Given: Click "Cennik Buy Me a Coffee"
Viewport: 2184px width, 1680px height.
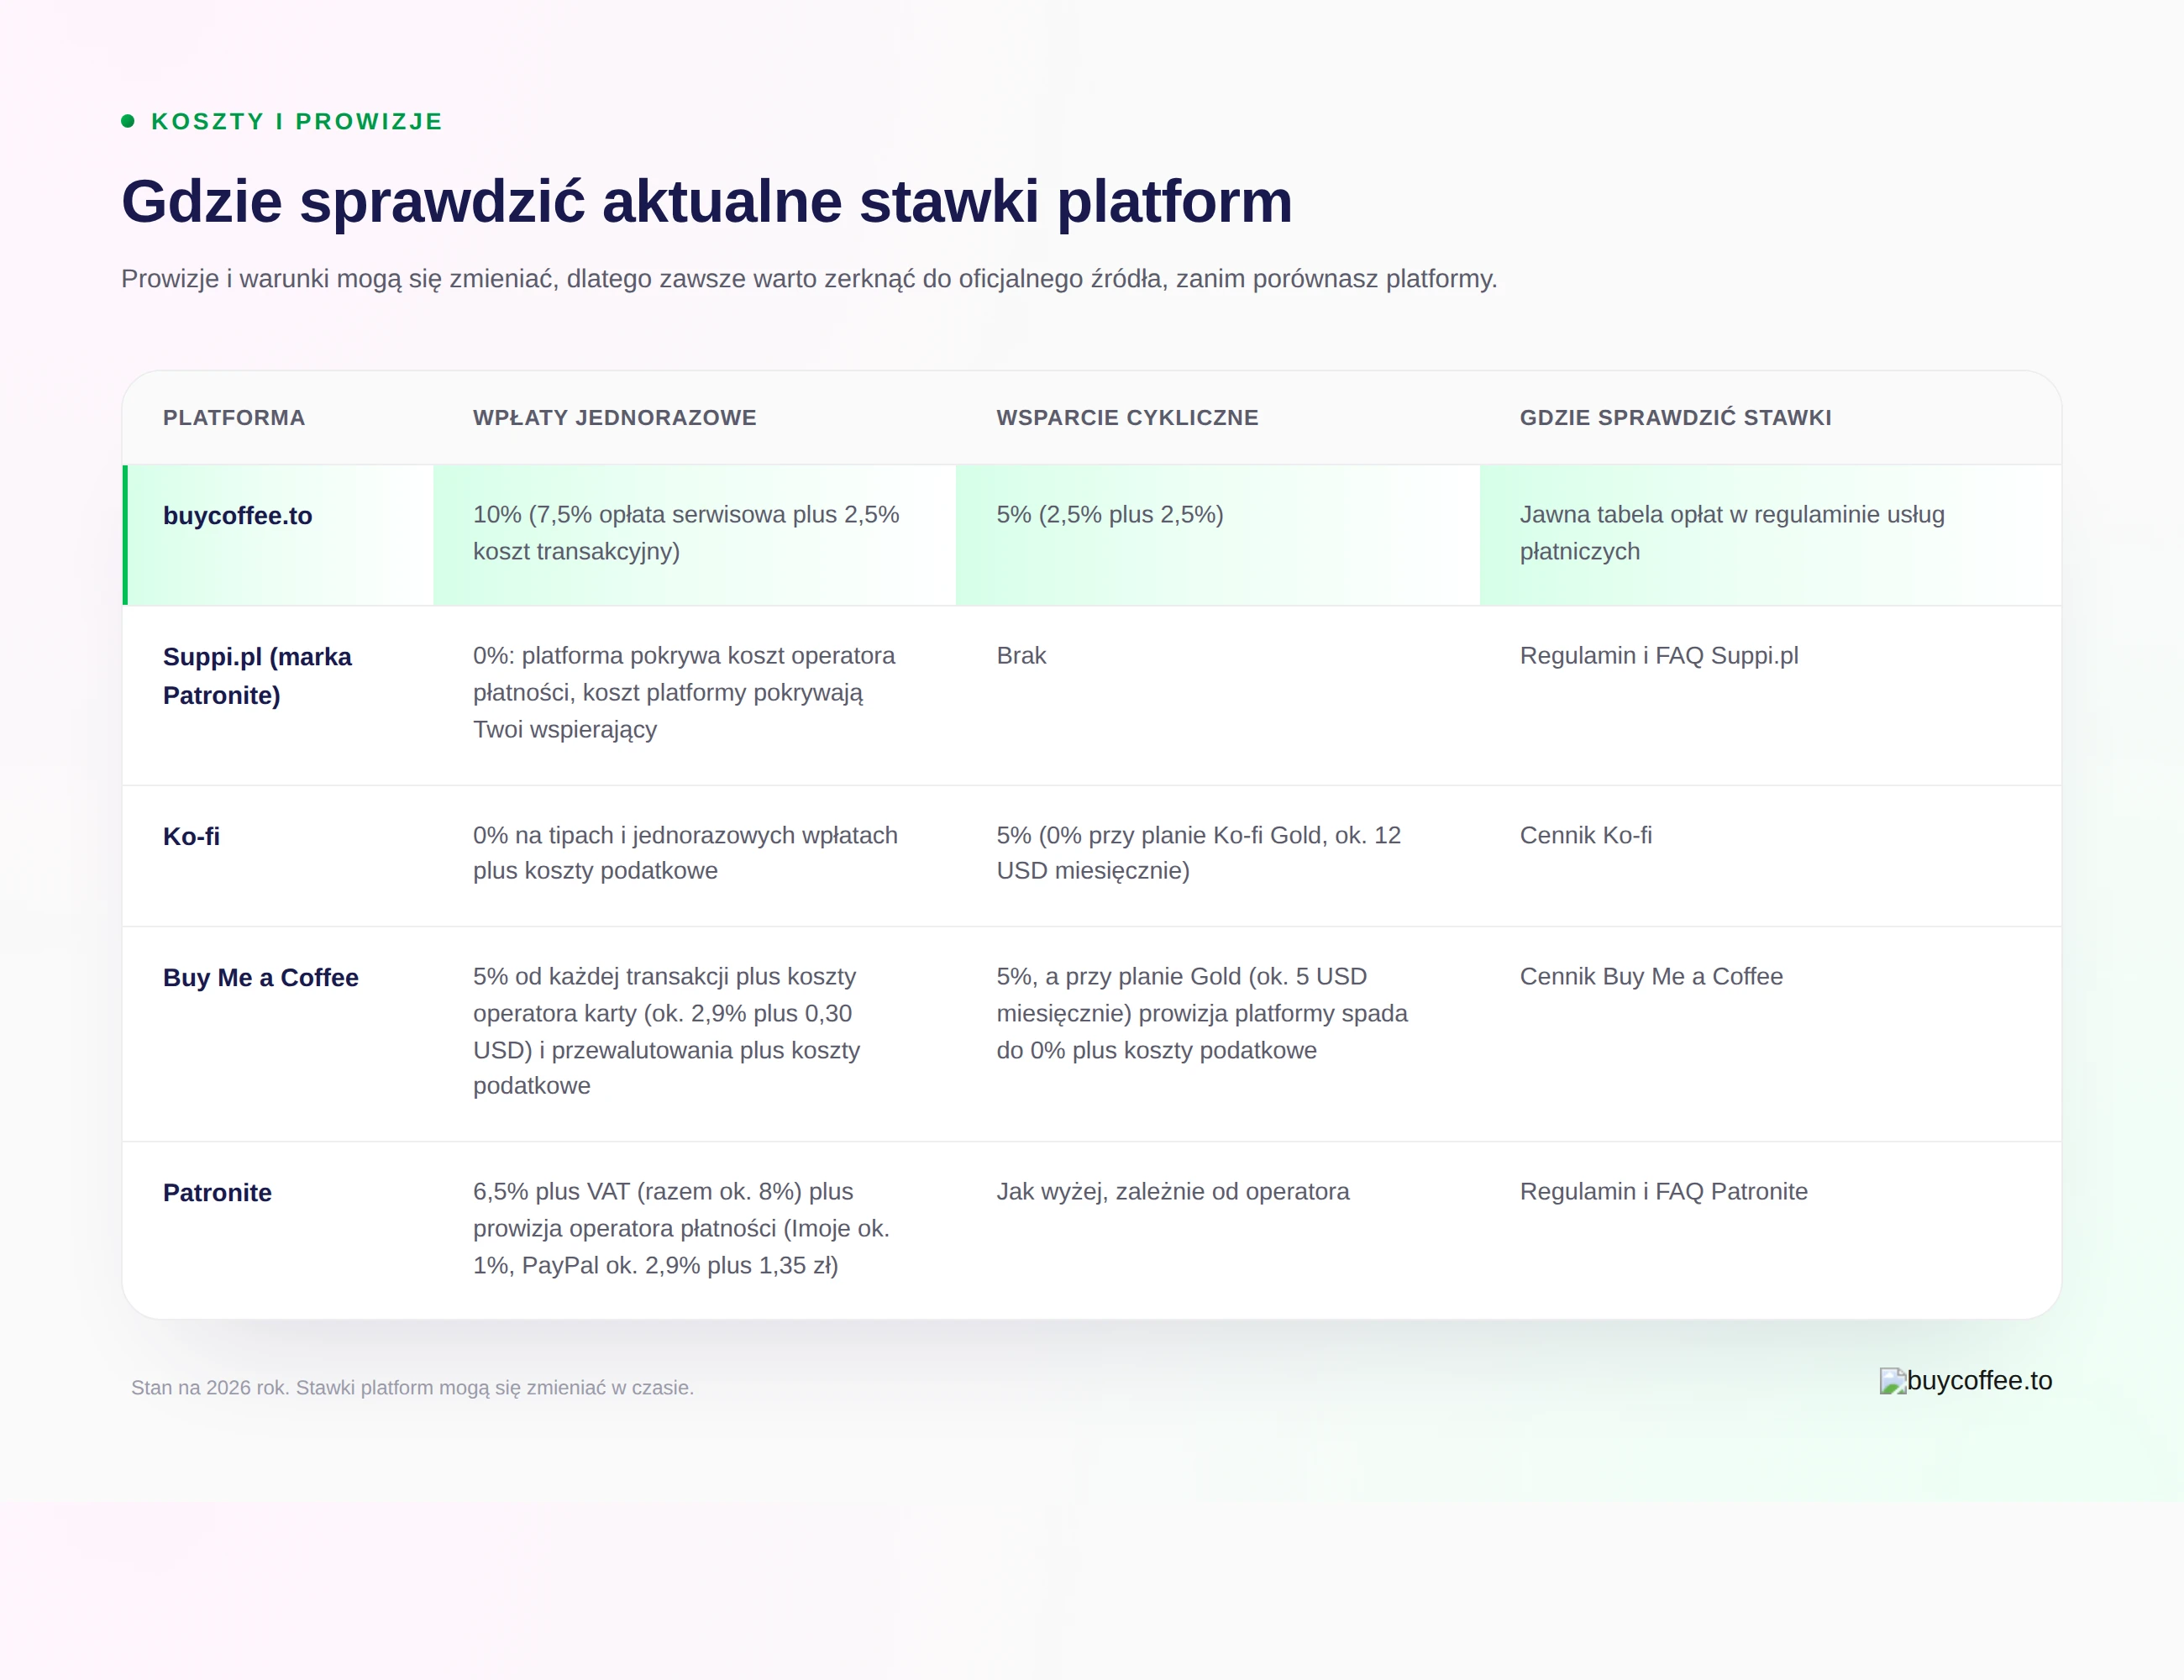Looking at the screenshot, I should point(1651,977).
